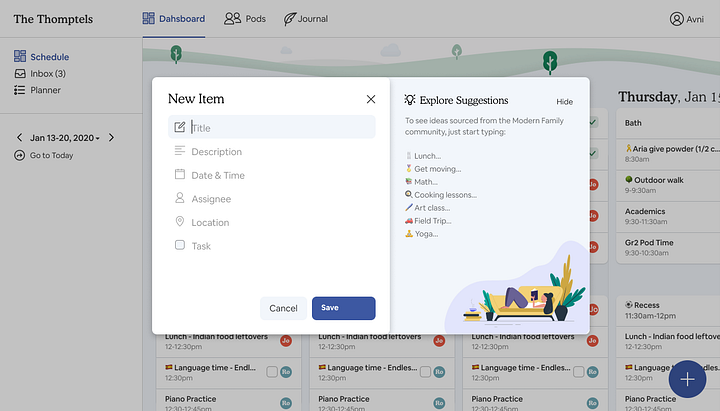Open the Journal tab
Image resolution: width=720 pixels, height=411 pixels.
point(305,19)
